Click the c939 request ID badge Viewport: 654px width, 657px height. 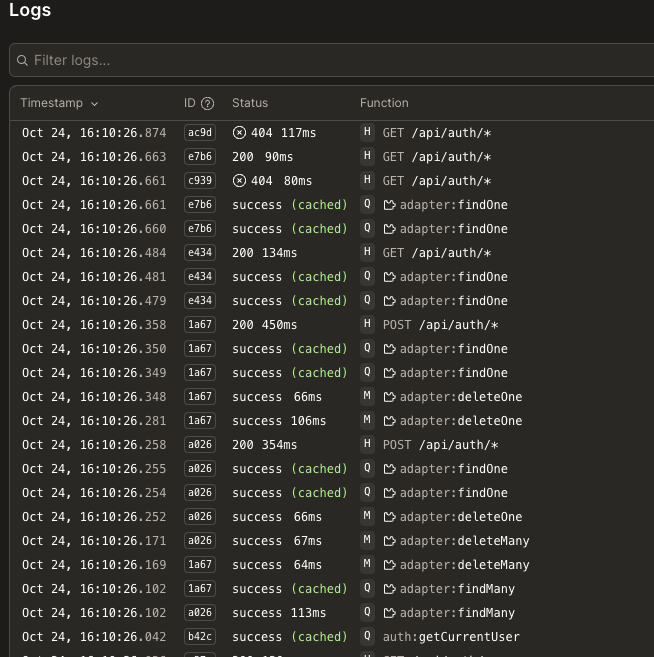point(199,181)
